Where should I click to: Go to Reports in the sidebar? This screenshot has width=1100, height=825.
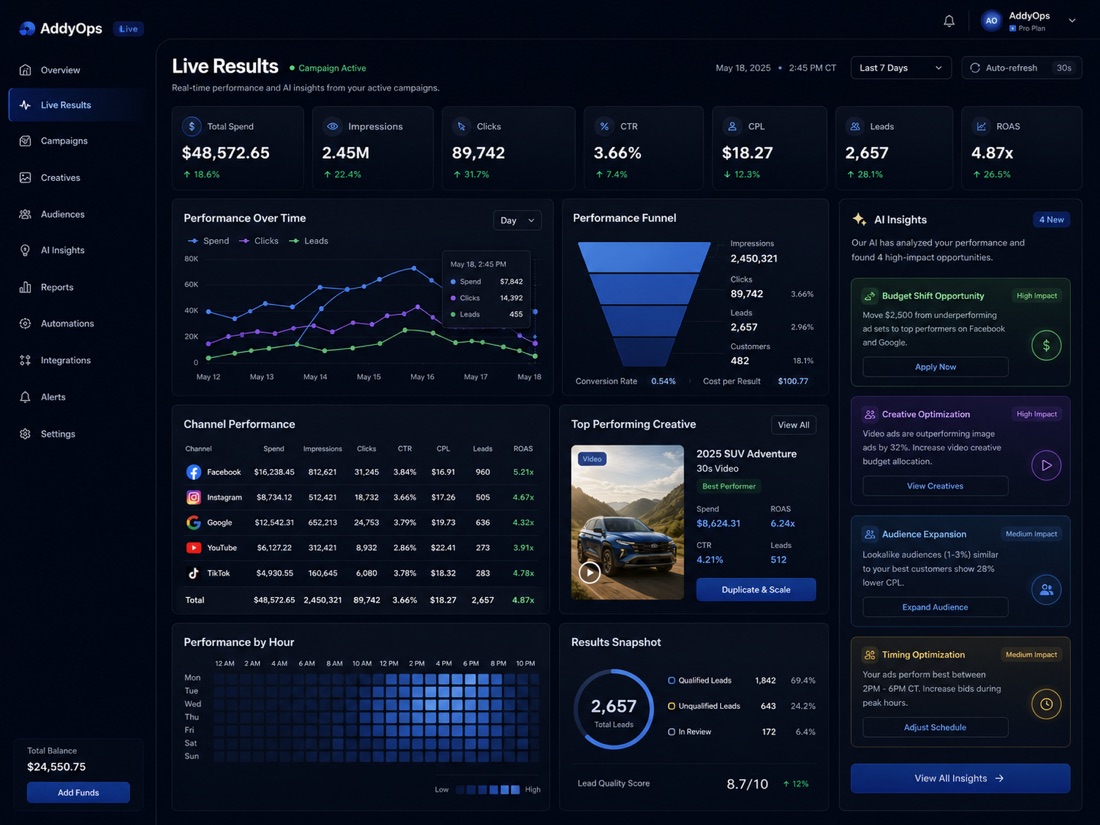74,287
